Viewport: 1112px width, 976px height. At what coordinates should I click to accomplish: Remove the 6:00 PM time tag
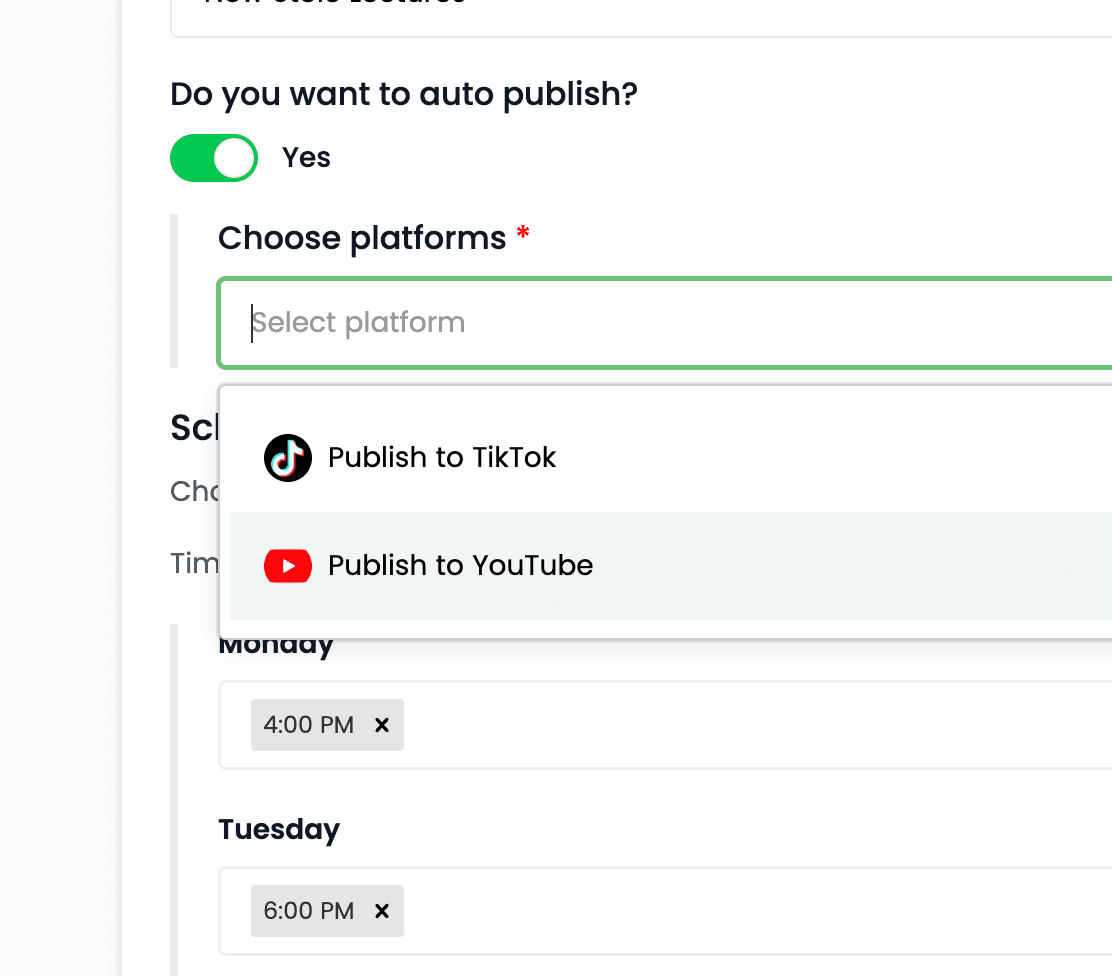pyautogui.click(x=382, y=911)
